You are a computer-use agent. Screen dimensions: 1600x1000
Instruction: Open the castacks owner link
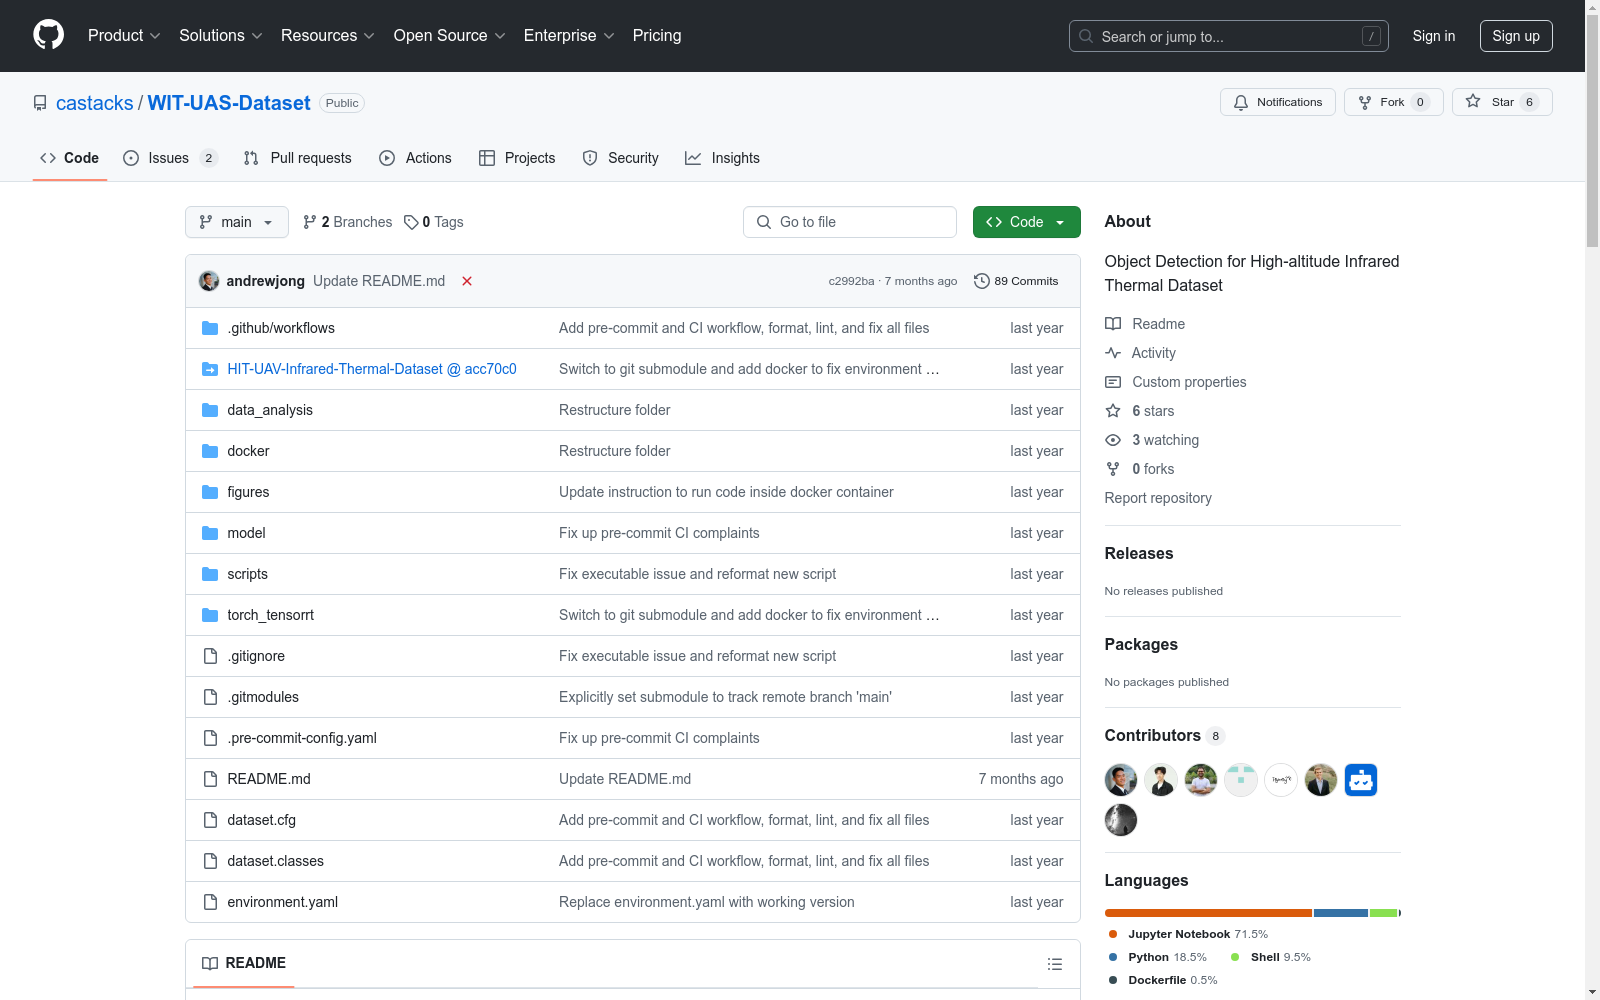[x=95, y=103]
